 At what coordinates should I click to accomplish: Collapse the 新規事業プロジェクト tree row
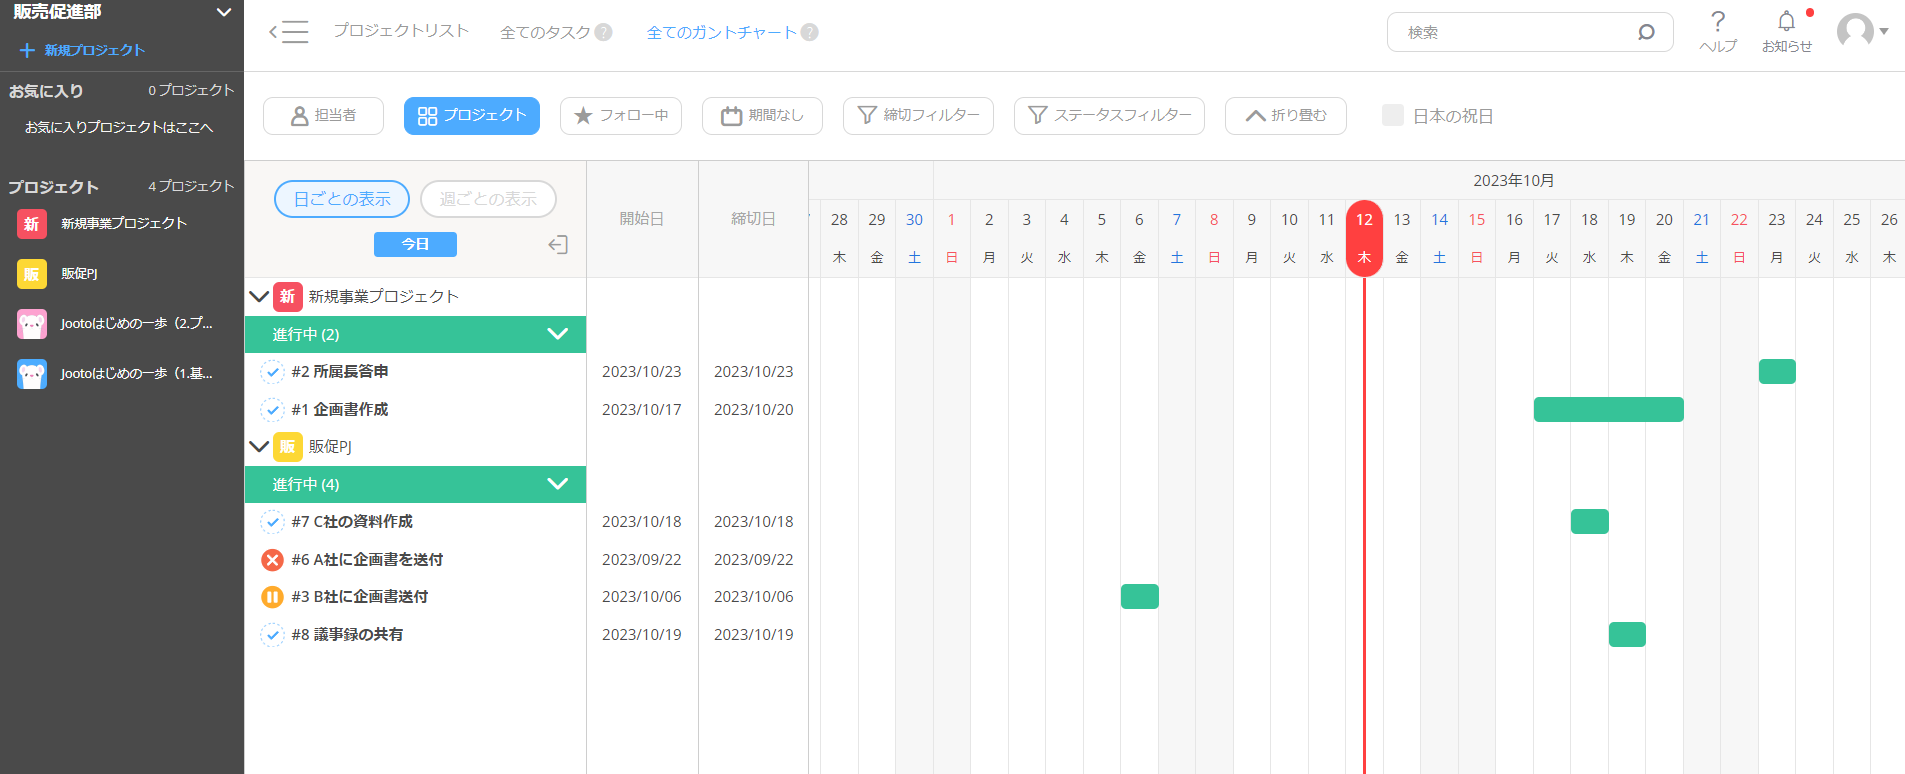click(259, 297)
